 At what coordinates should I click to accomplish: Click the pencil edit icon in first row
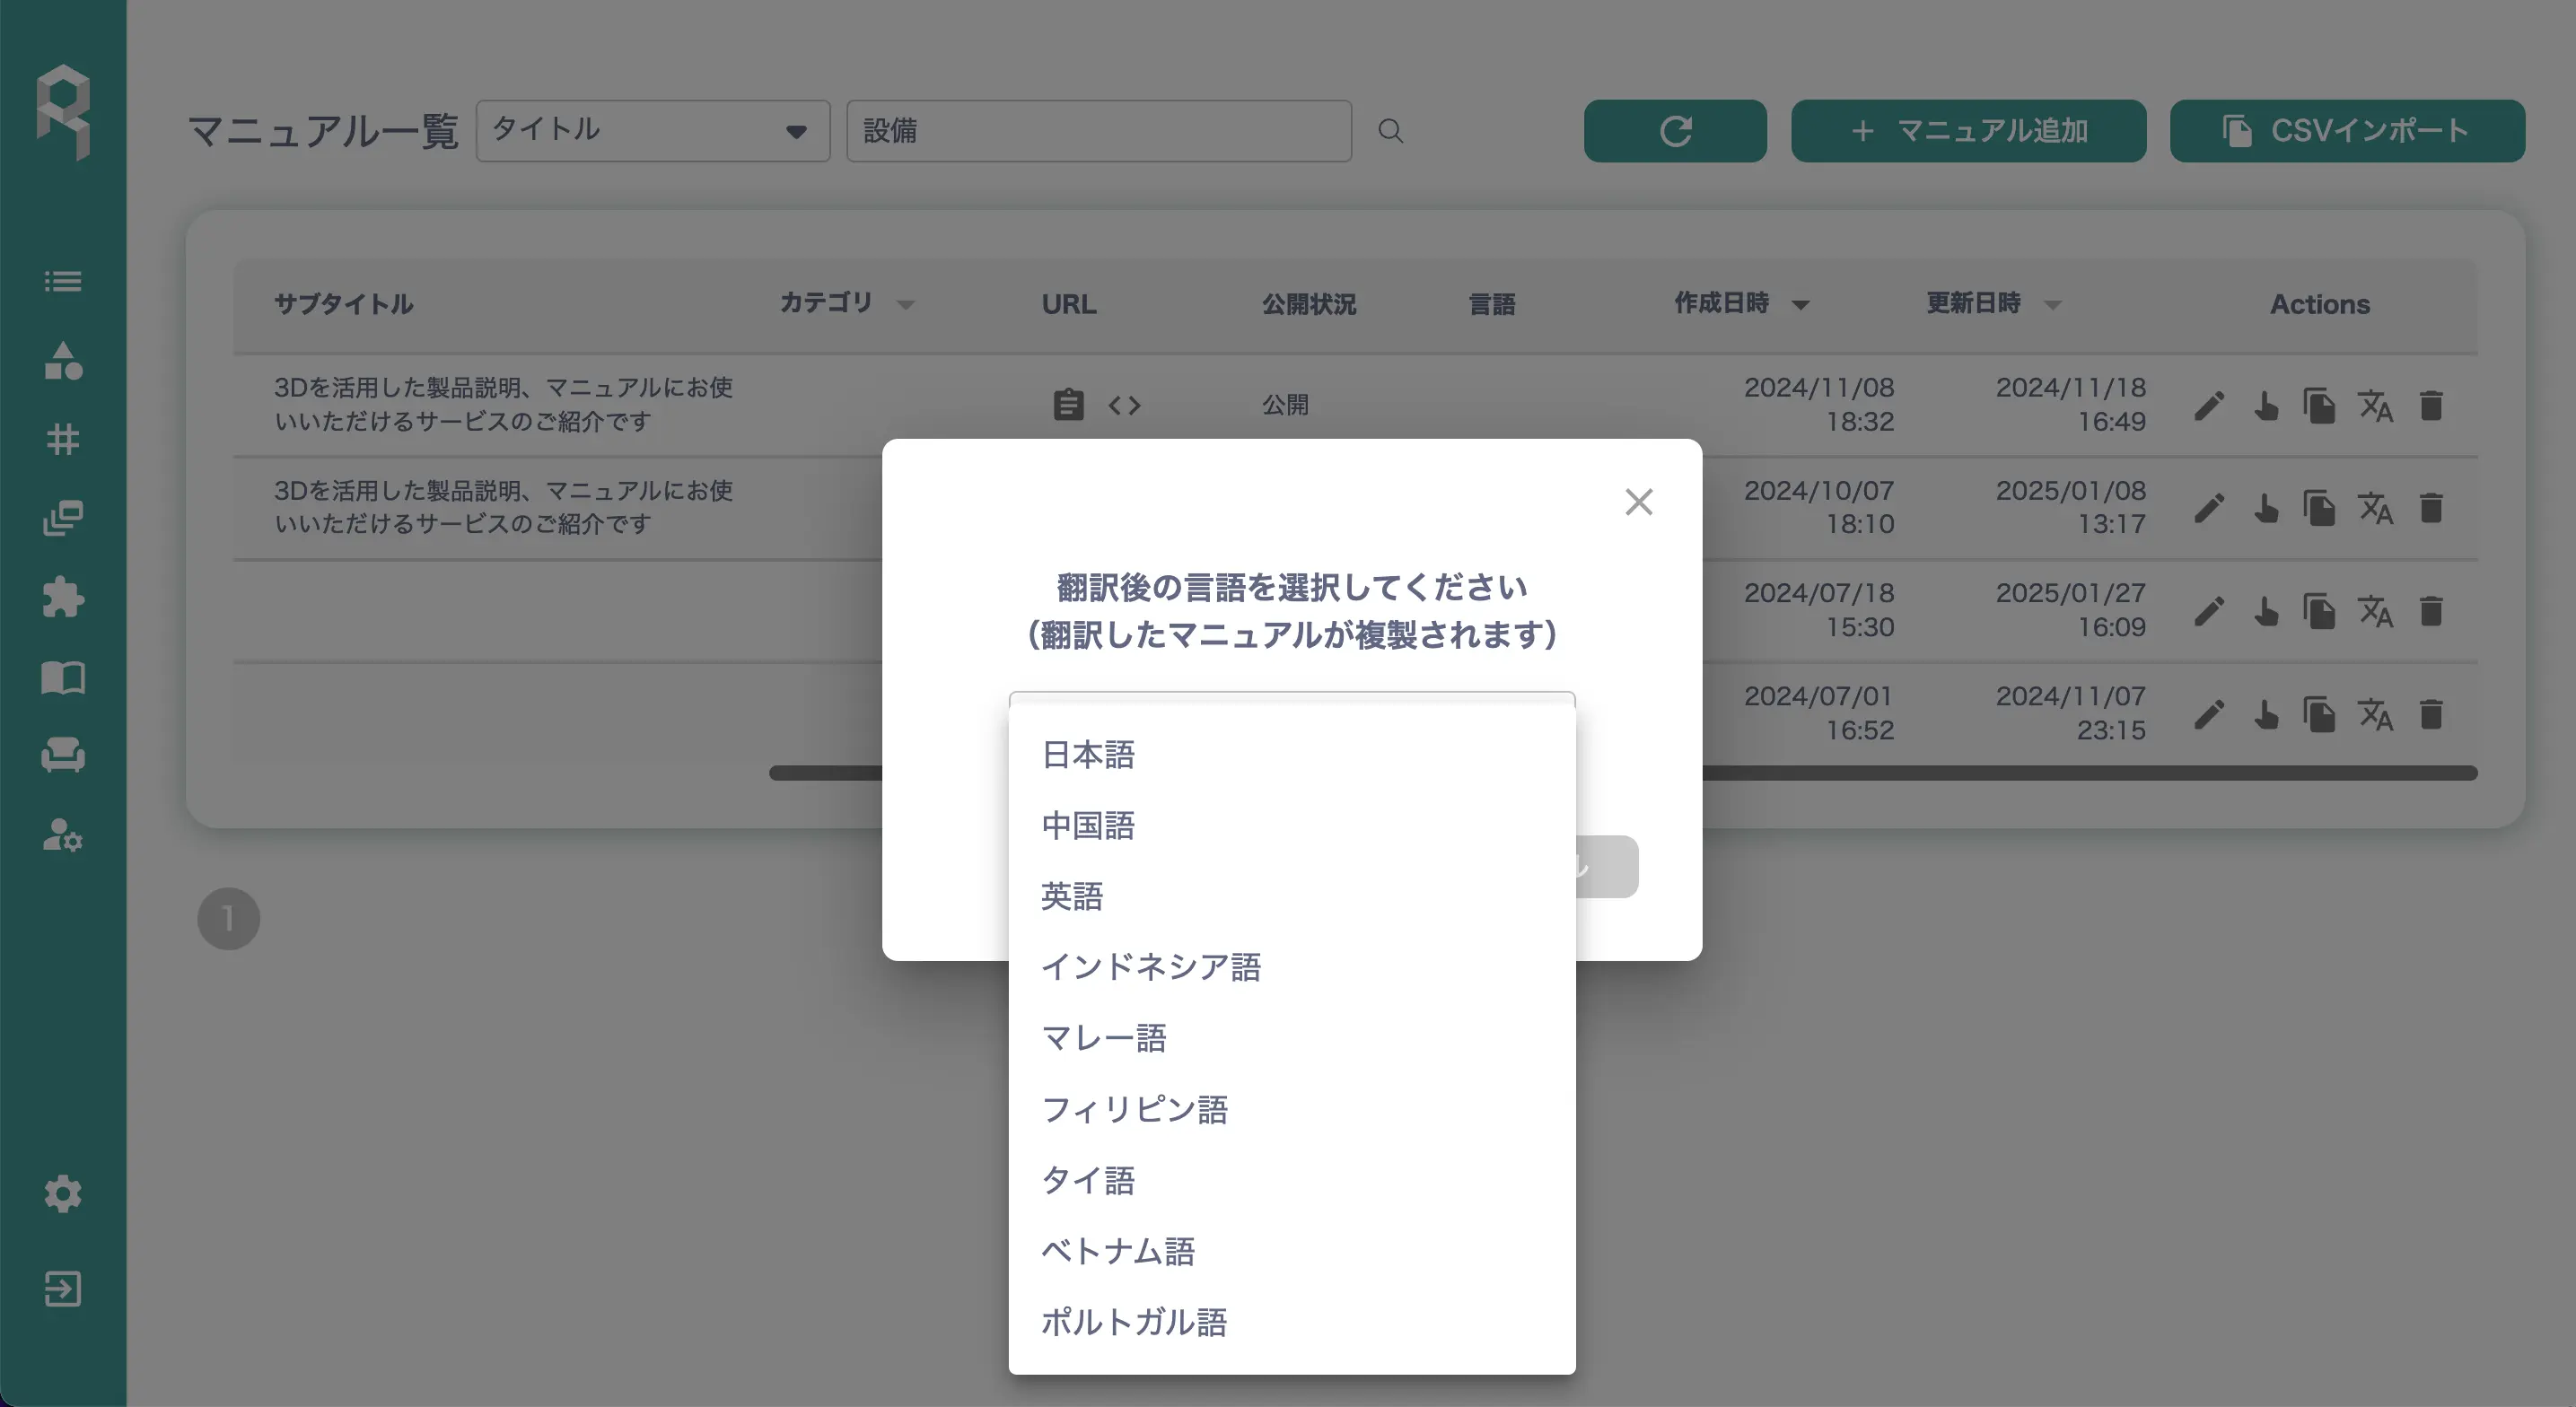[x=2209, y=405]
